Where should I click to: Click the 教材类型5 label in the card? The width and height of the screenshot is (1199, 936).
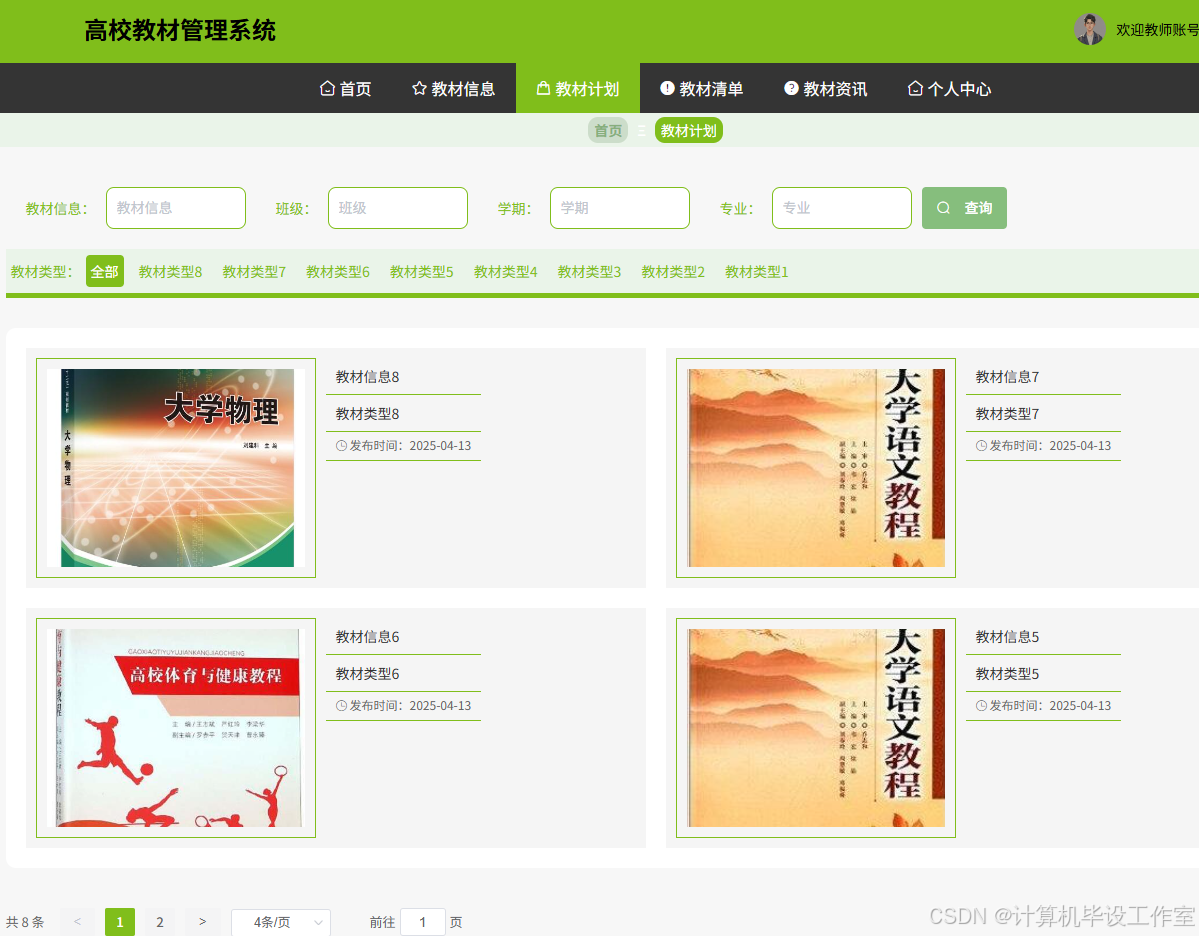(x=1007, y=674)
